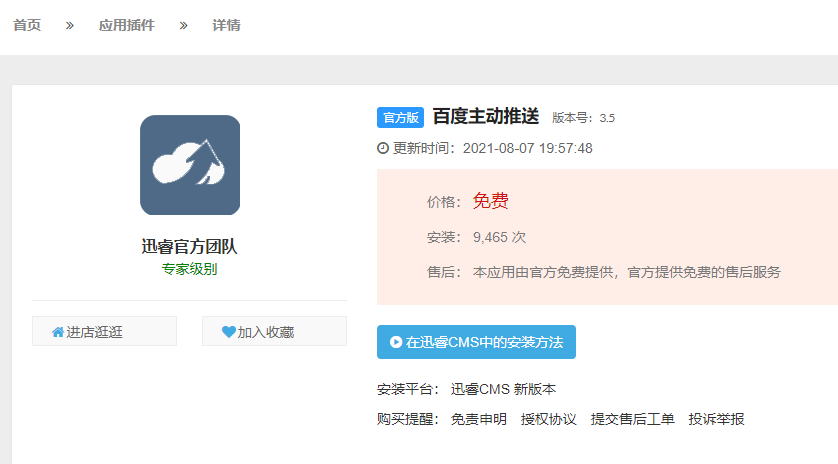This screenshot has height=464, width=838.
Task: Open the 迅睿官方团队 developer name
Action: pos(189,246)
